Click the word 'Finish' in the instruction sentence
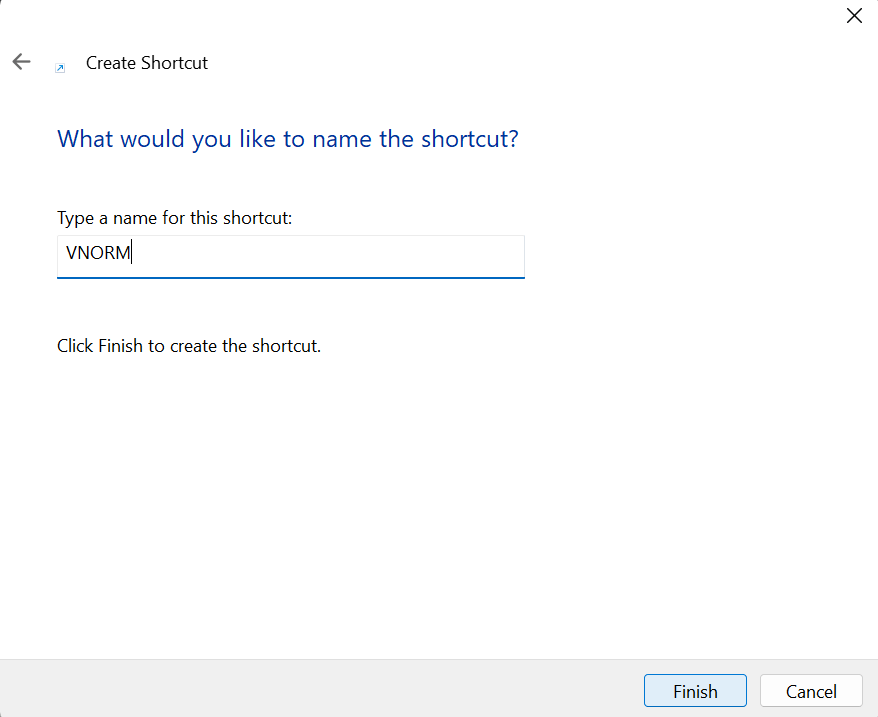 (120, 346)
